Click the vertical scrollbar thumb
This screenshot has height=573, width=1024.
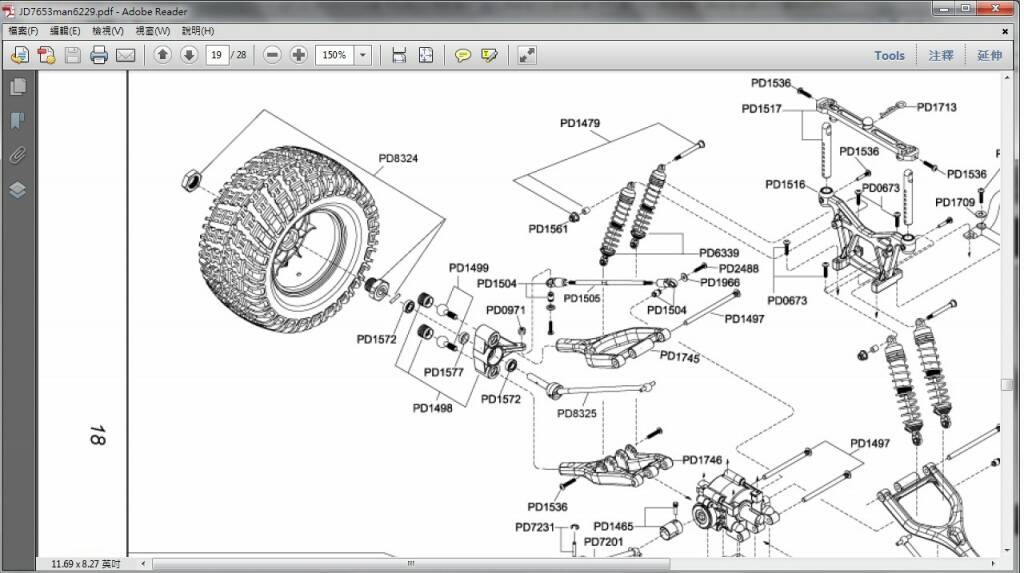1006,385
